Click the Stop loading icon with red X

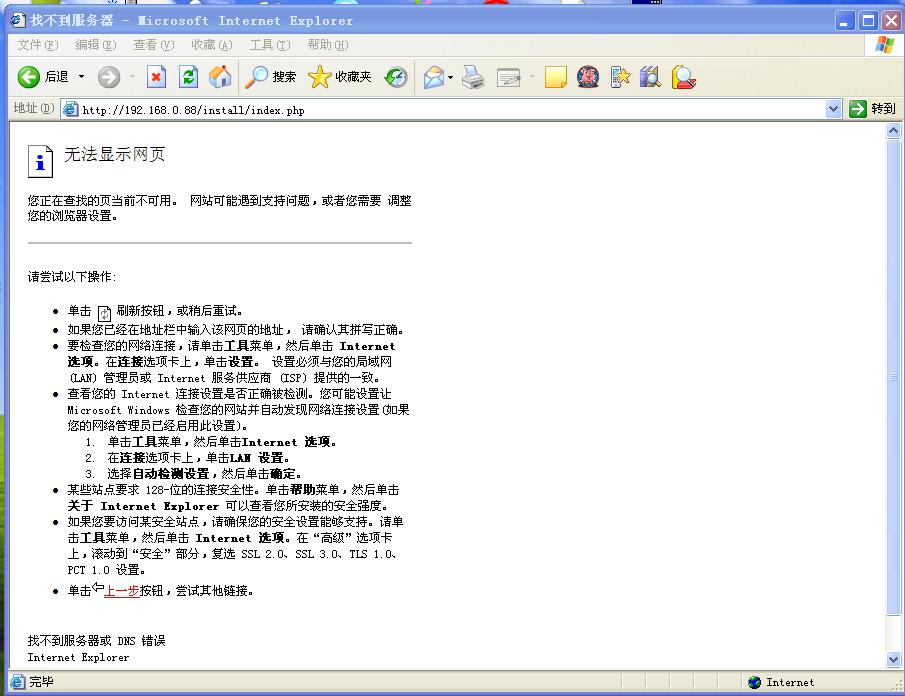pyautogui.click(x=156, y=77)
